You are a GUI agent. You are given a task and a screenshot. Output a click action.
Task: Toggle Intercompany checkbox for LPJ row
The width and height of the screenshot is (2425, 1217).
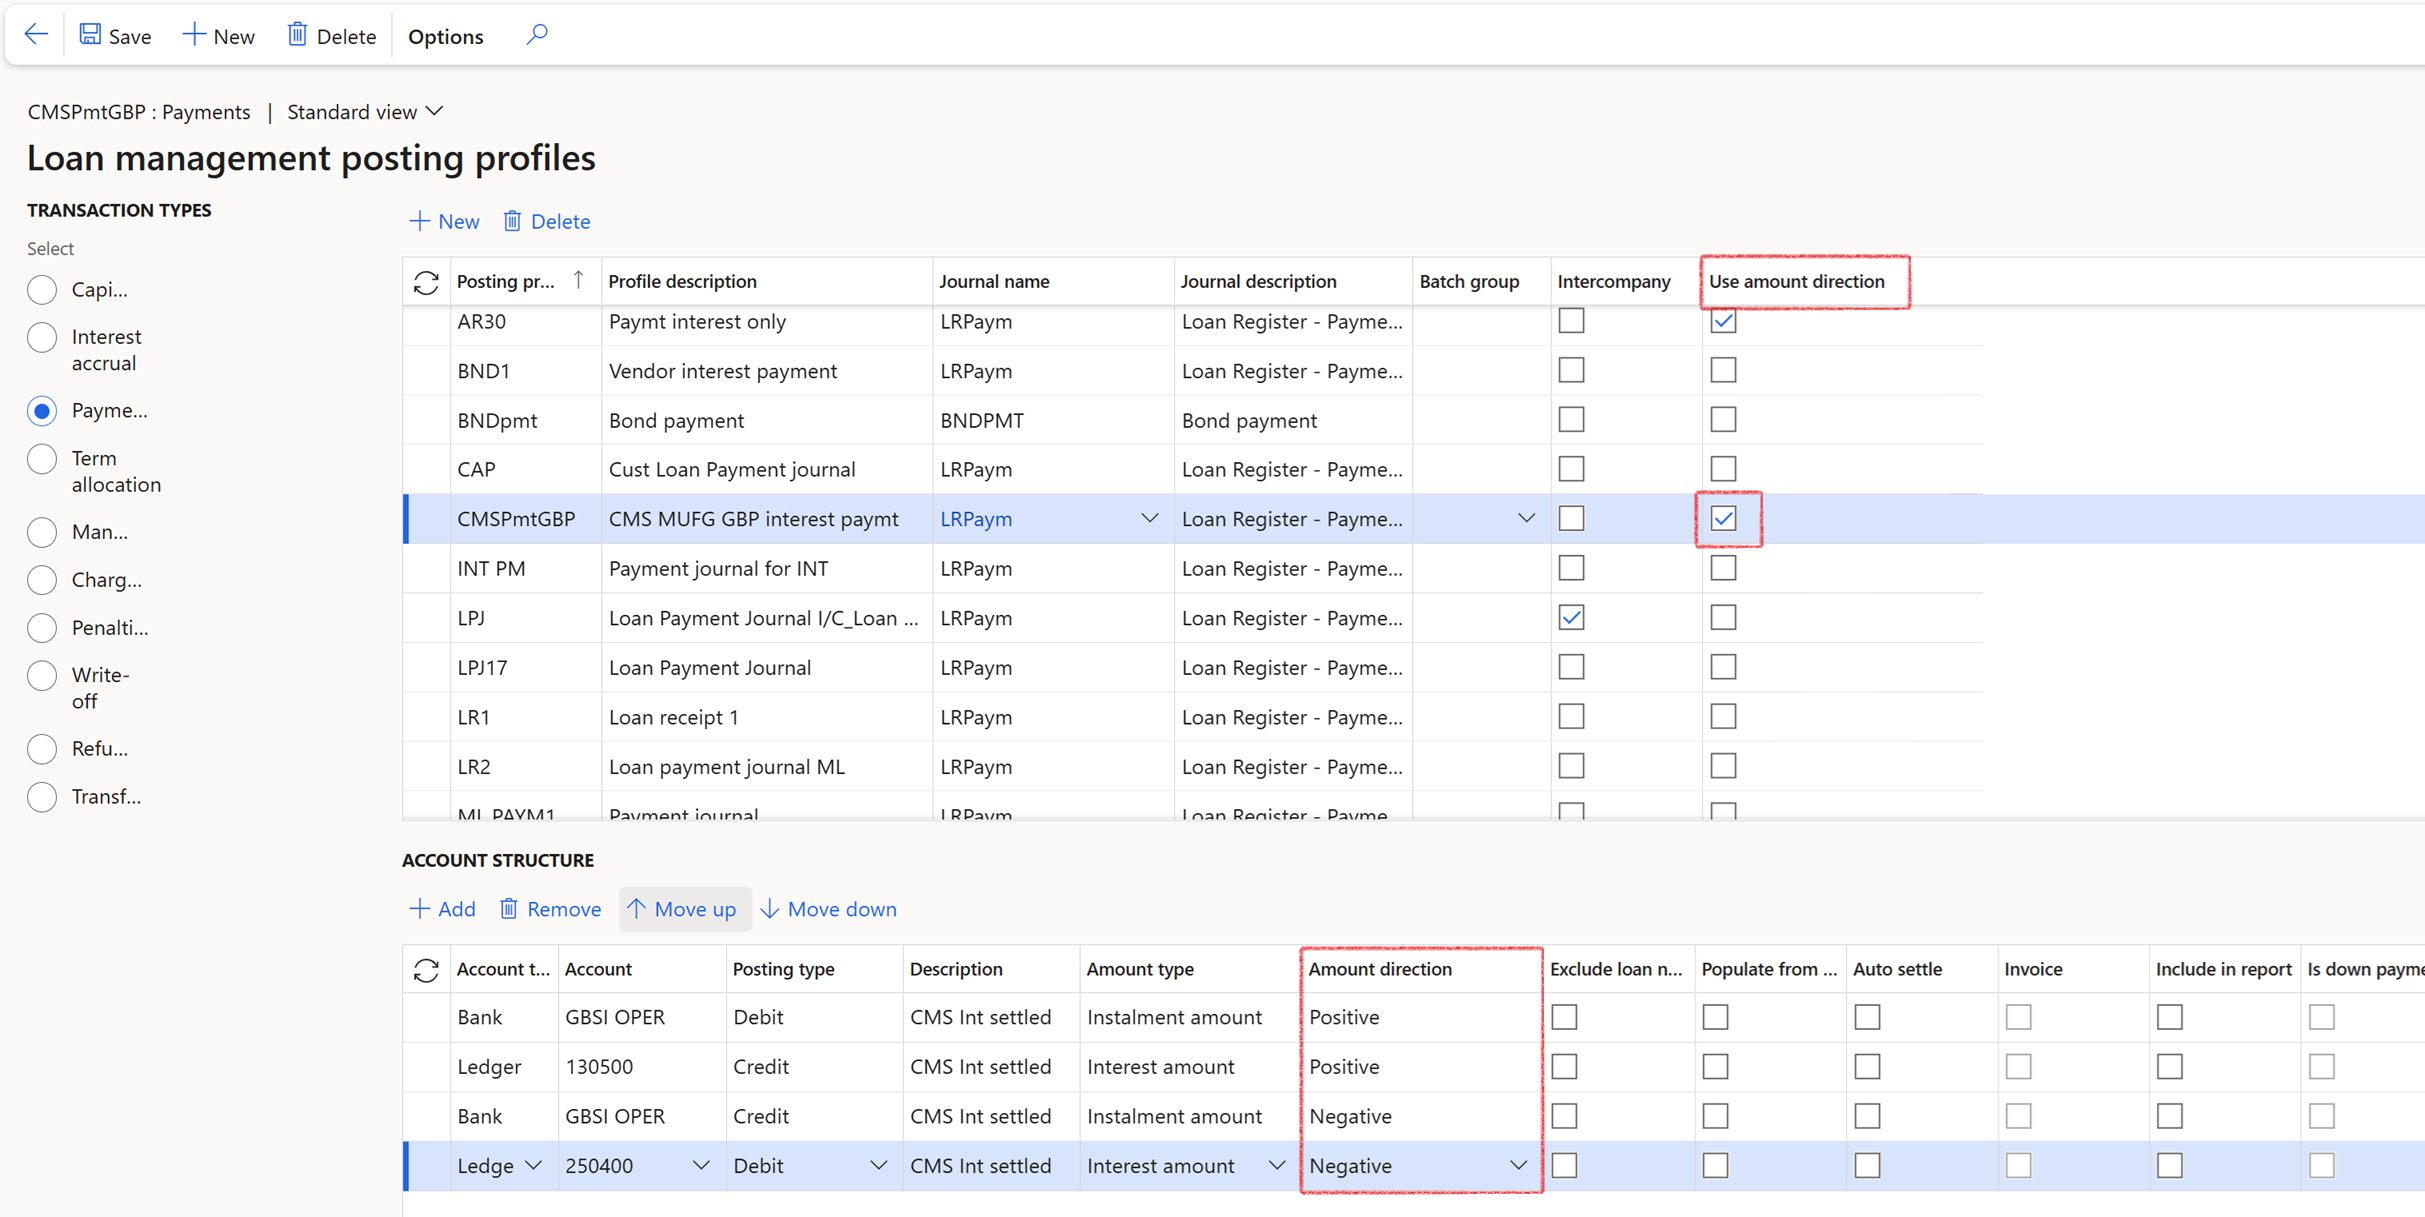point(1571,618)
